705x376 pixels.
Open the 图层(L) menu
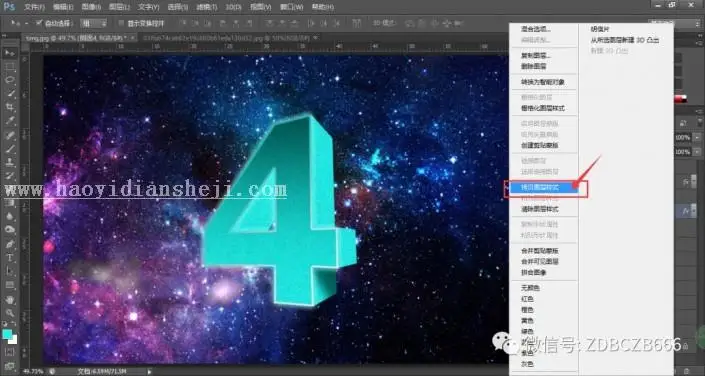pos(120,7)
